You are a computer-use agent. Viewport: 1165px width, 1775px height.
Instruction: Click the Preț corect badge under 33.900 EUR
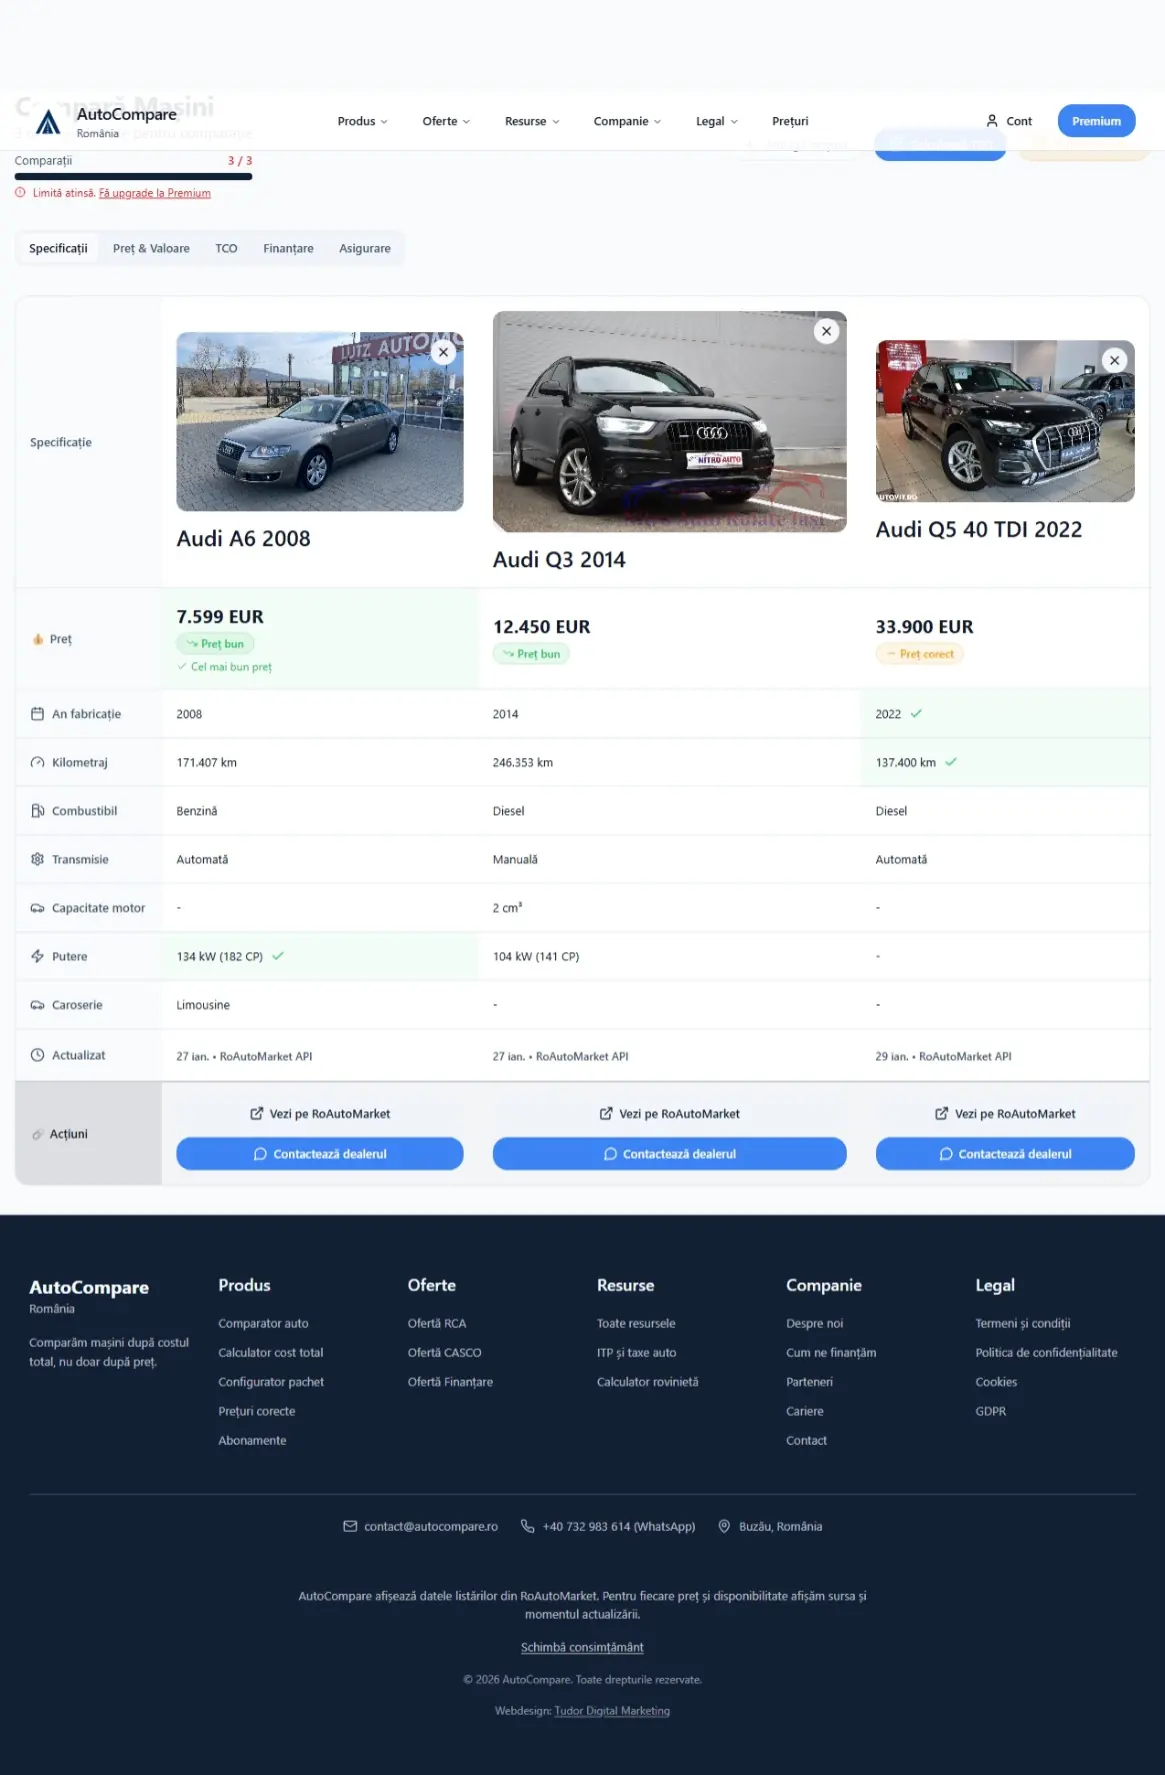(x=919, y=654)
